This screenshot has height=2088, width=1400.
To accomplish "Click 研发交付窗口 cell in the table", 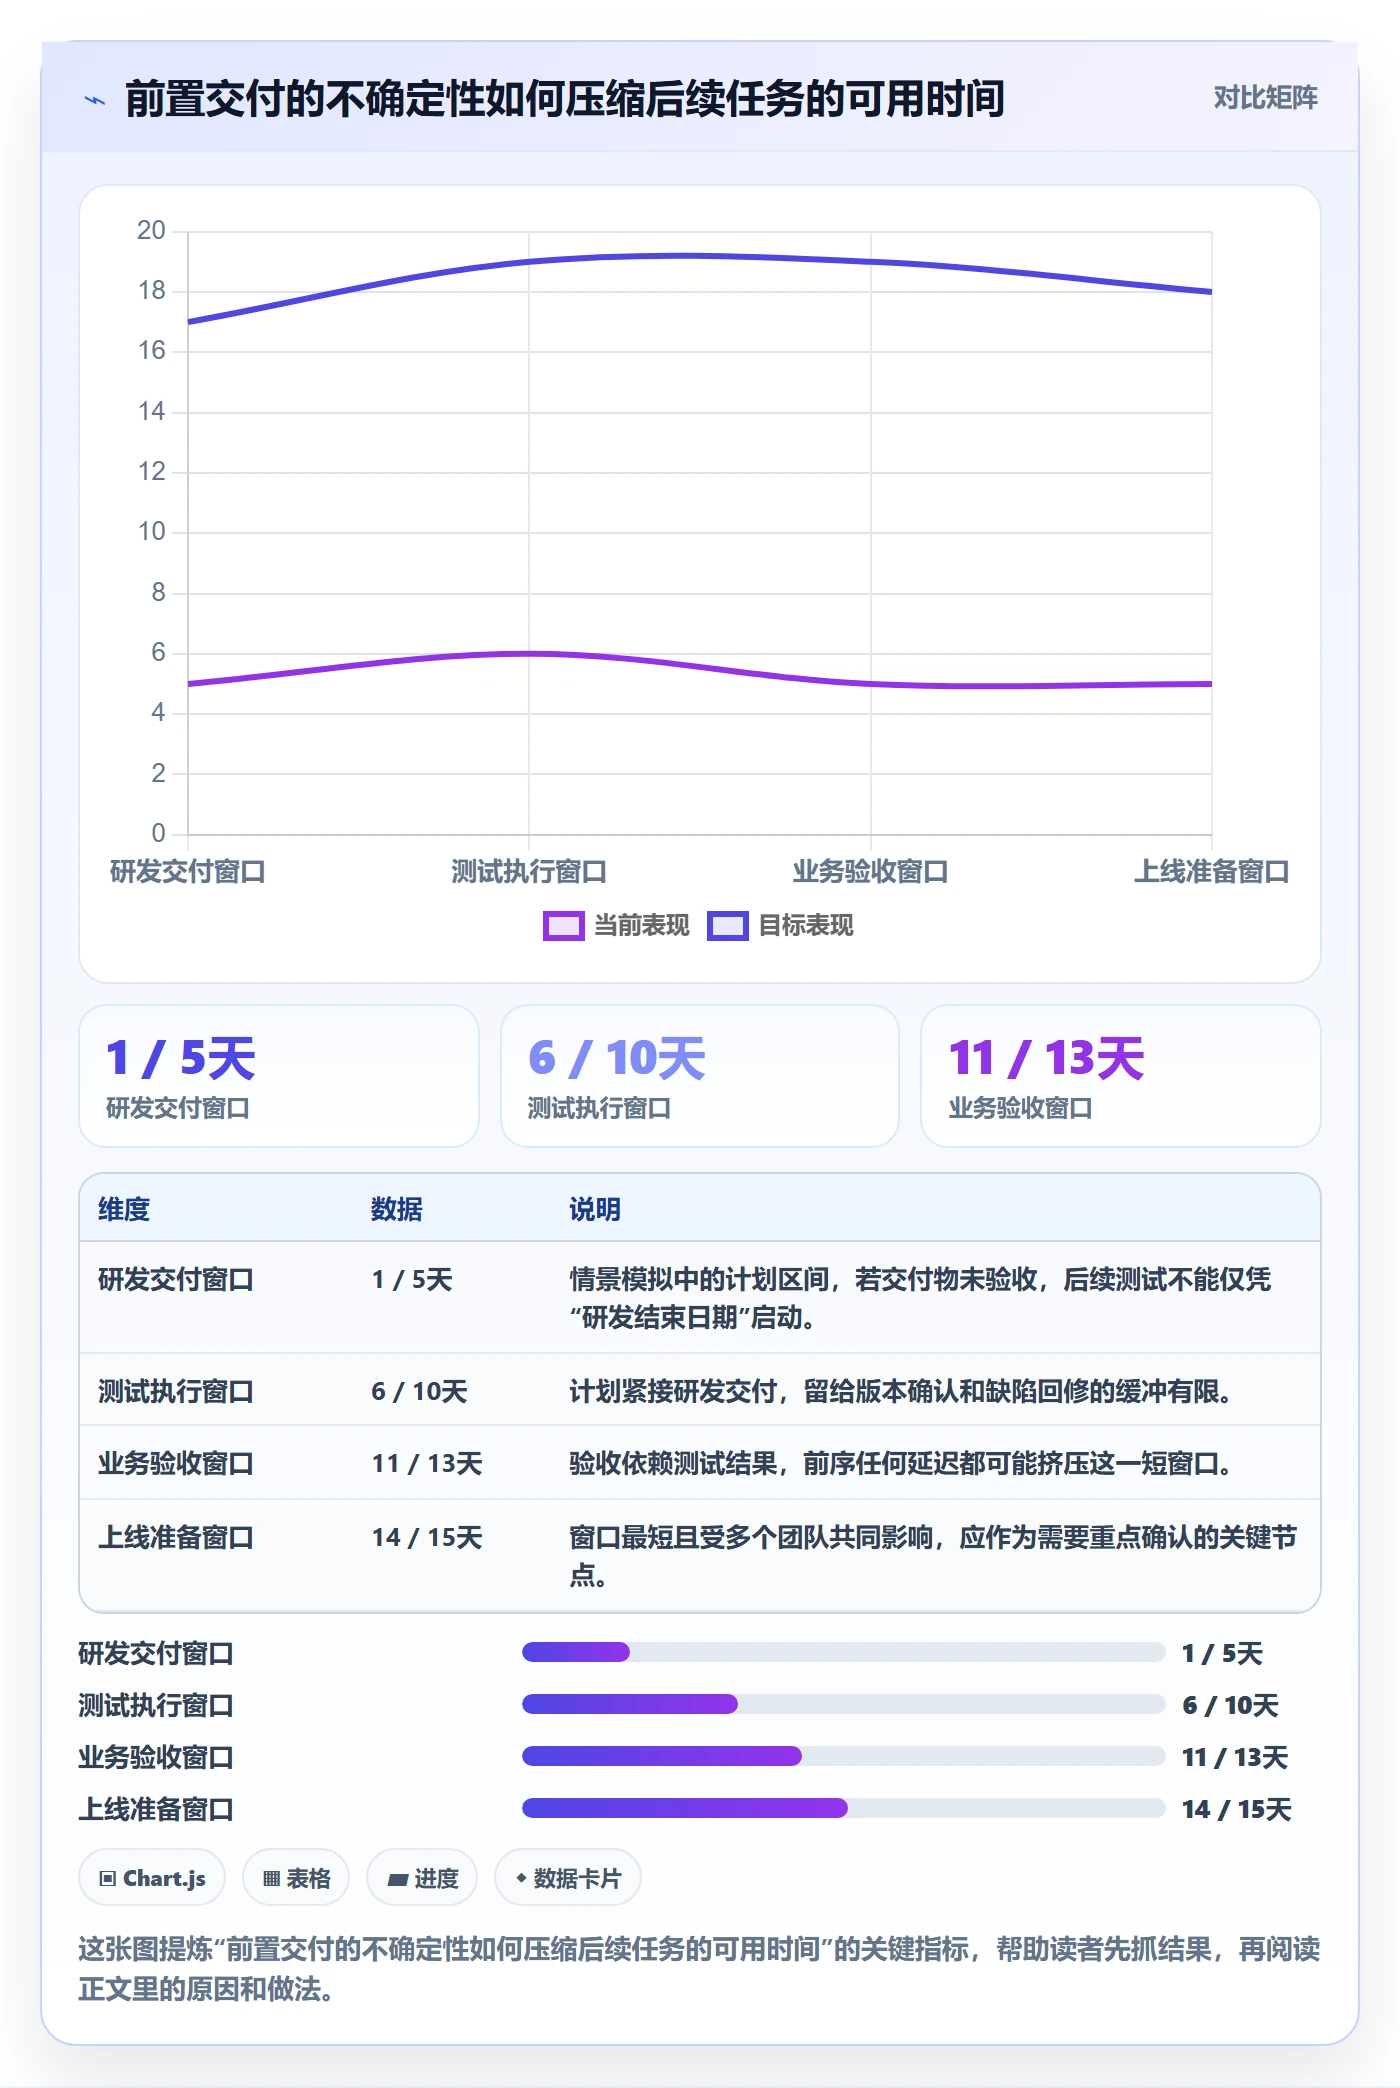I will 176,1279.
